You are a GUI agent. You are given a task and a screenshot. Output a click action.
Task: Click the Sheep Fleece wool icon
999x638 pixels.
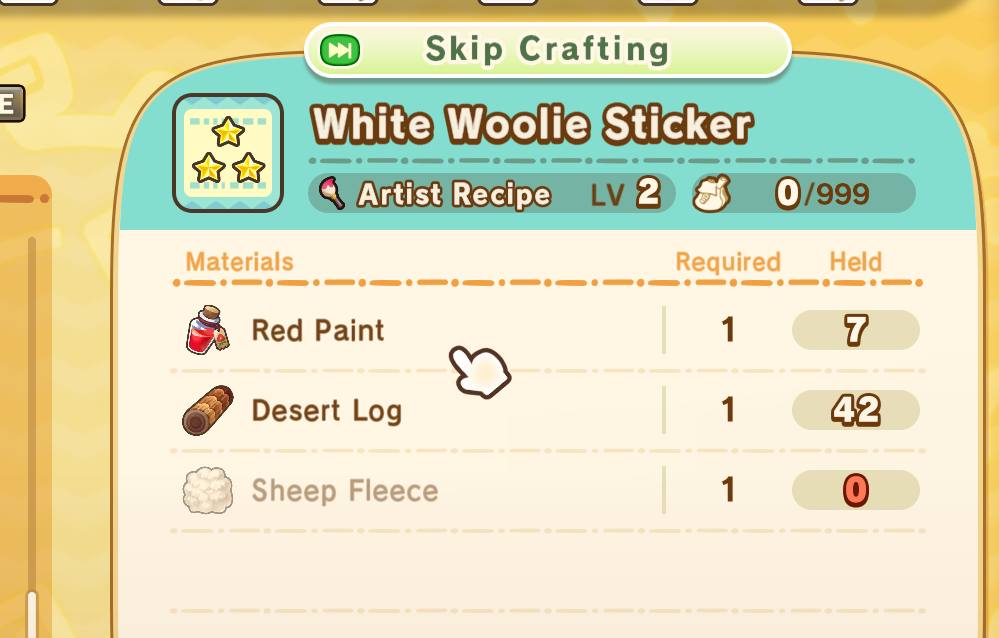point(208,490)
